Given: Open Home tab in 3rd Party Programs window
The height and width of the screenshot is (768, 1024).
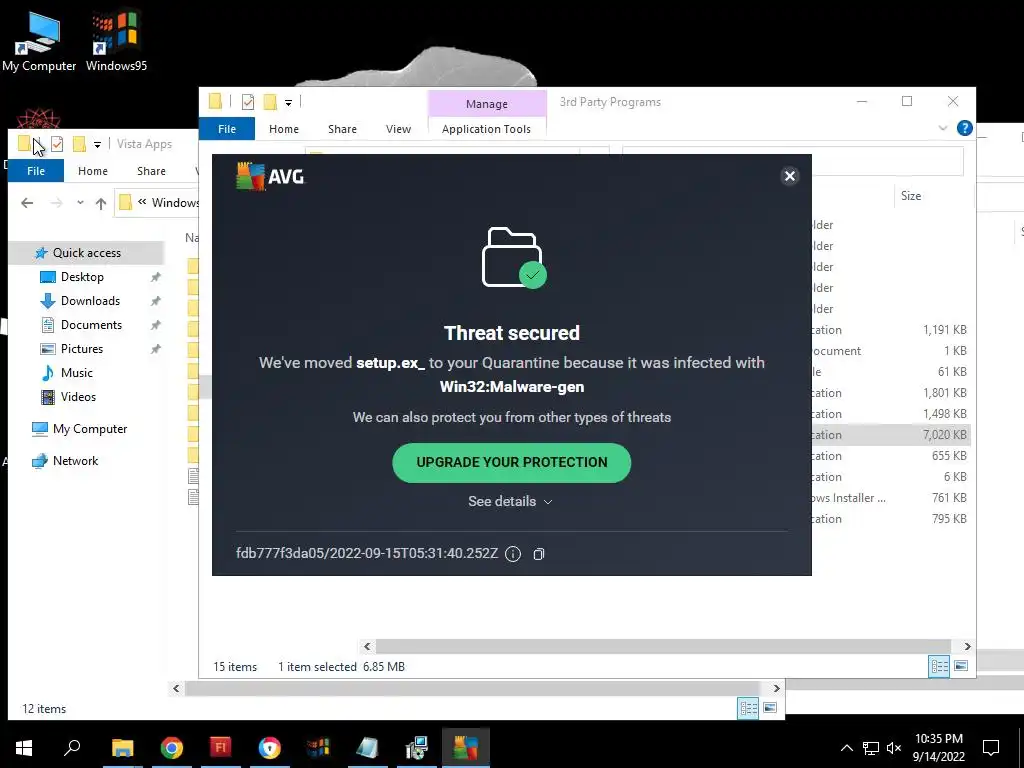Looking at the screenshot, I should tap(283, 129).
